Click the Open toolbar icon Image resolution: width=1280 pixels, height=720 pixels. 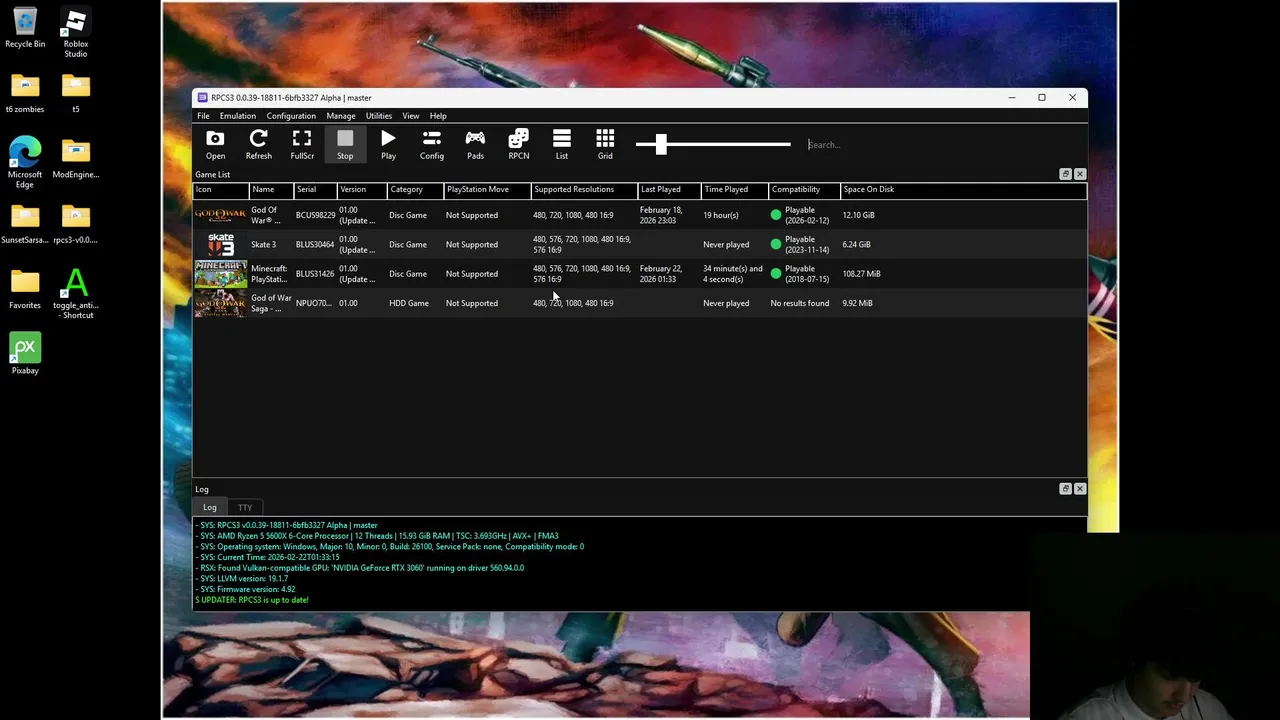[215, 144]
